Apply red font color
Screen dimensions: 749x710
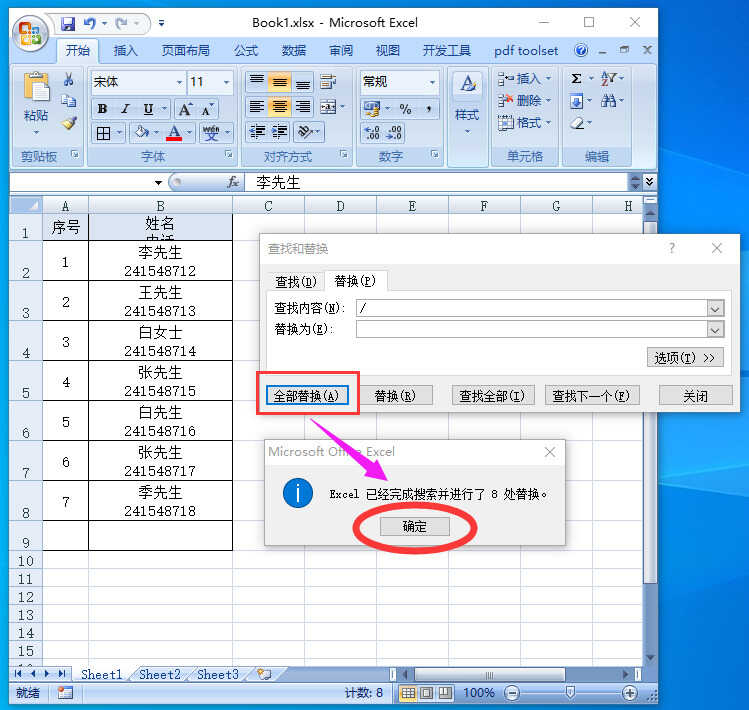tap(174, 132)
